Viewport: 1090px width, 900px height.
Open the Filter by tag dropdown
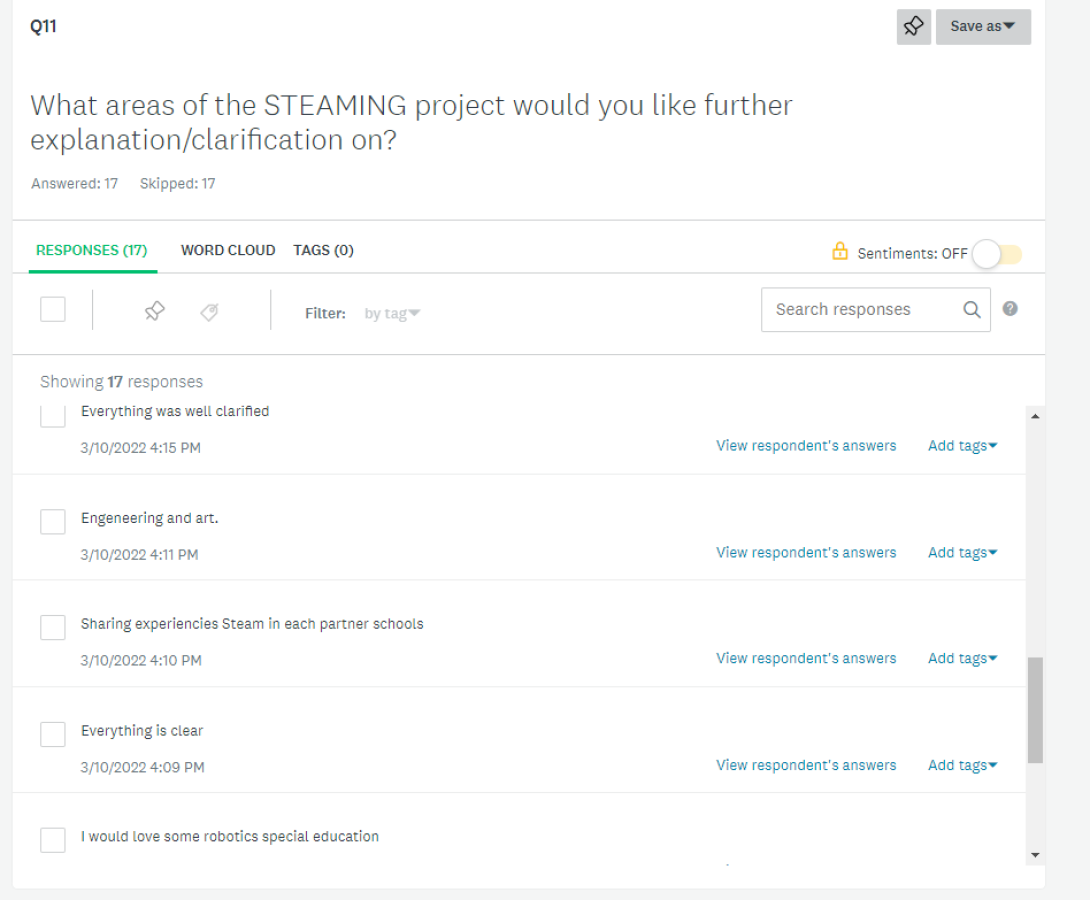pyautogui.click(x=392, y=313)
